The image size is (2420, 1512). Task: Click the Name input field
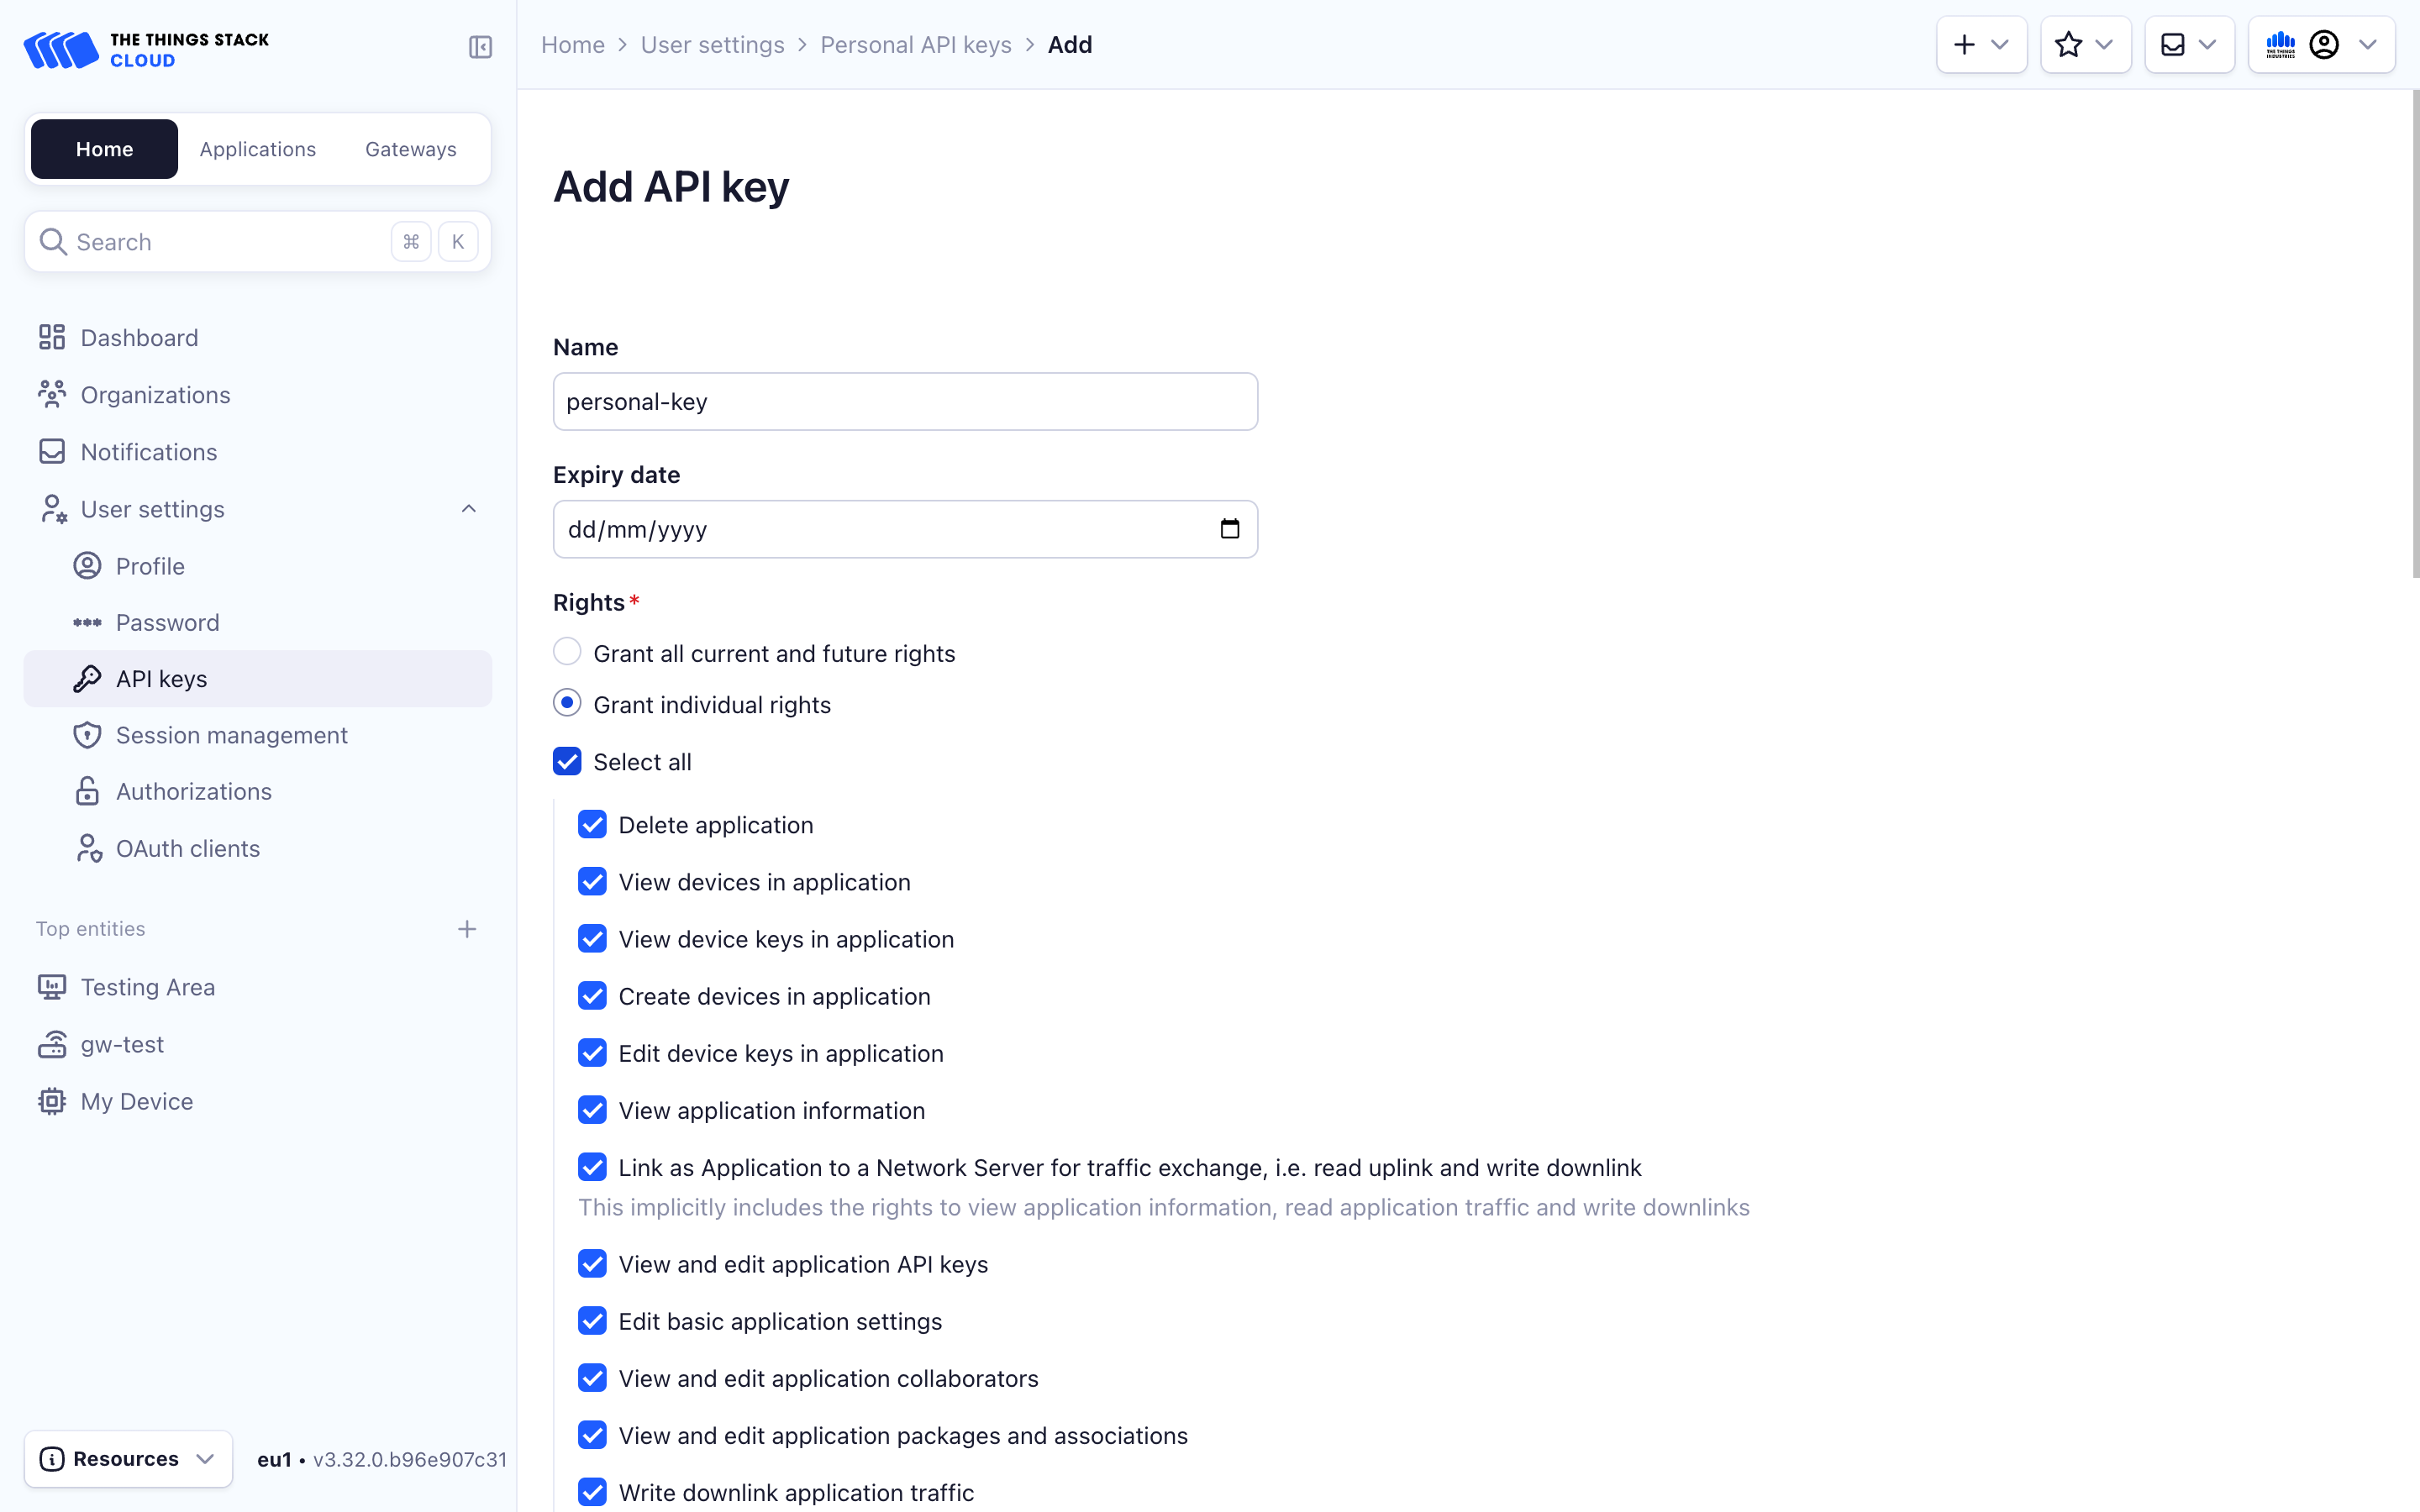[905, 402]
